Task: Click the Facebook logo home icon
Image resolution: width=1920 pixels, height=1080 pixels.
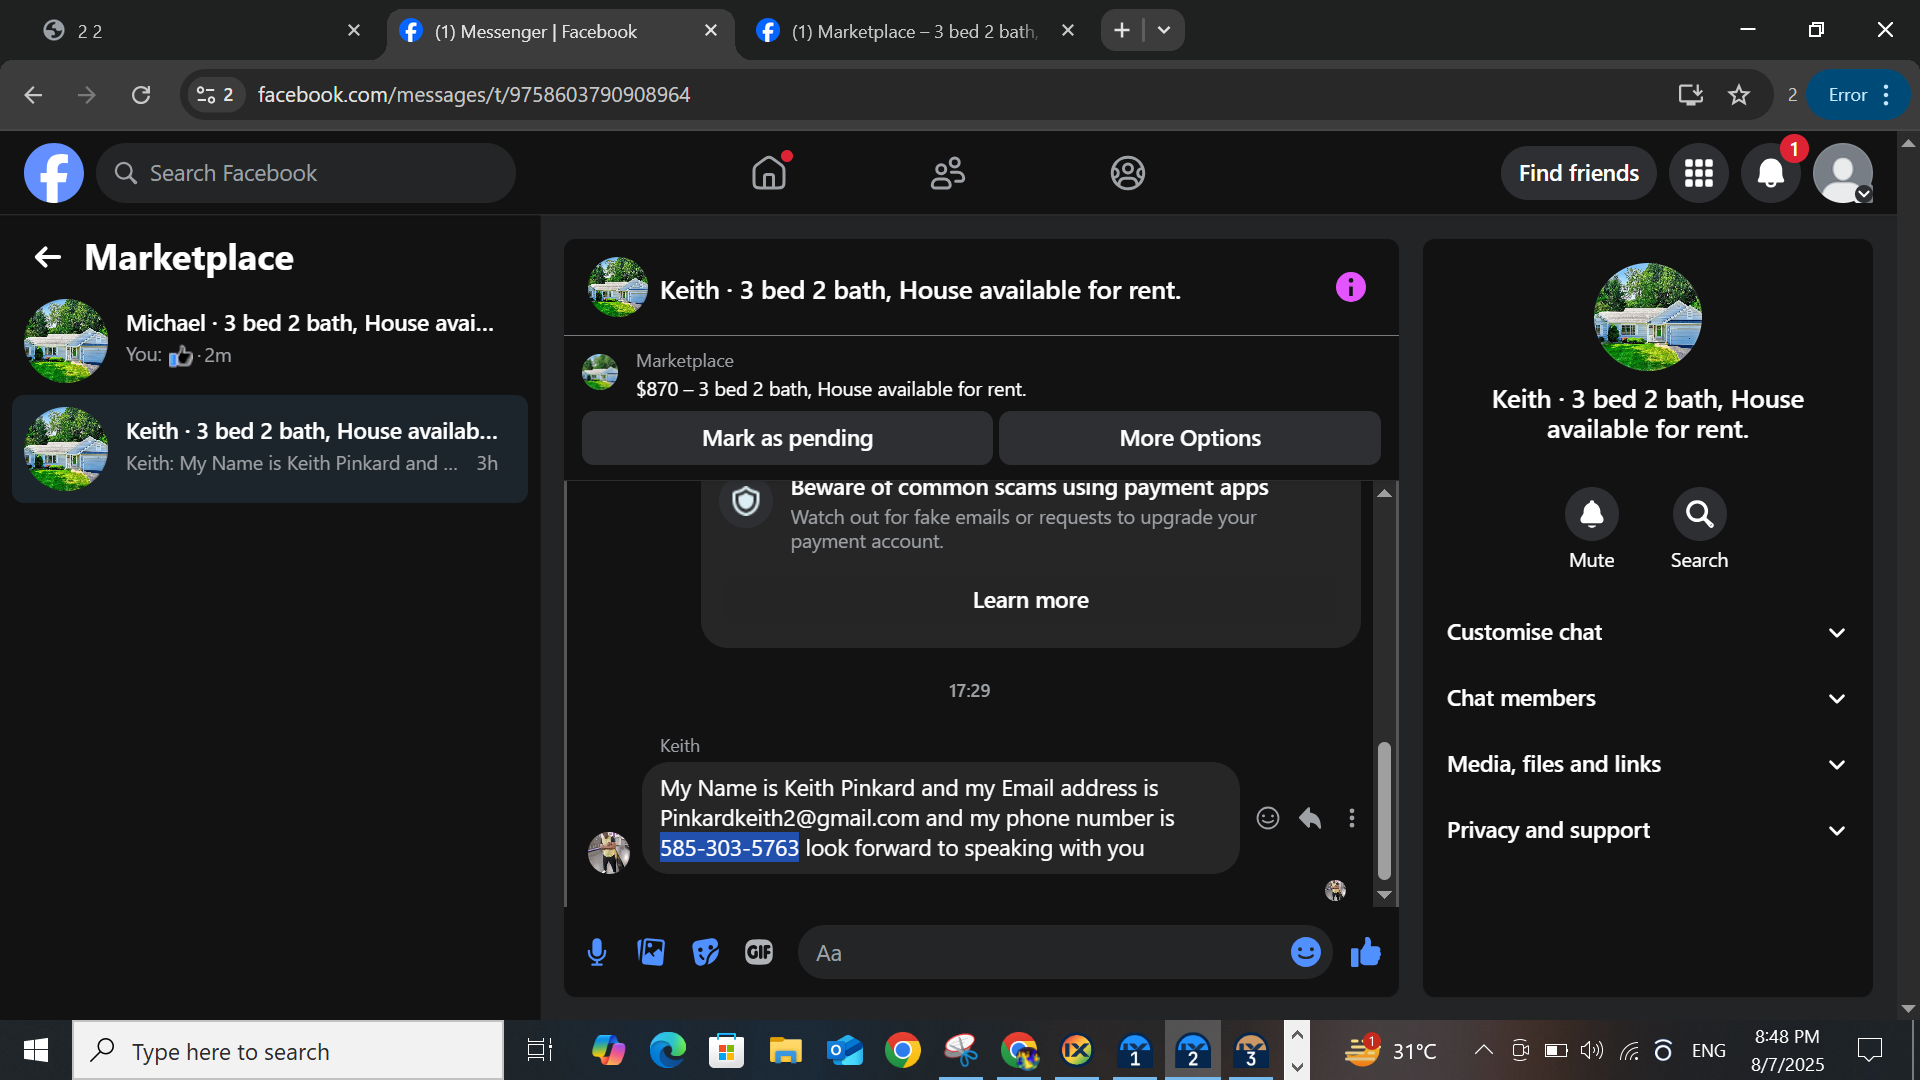Action: pyautogui.click(x=54, y=173)
